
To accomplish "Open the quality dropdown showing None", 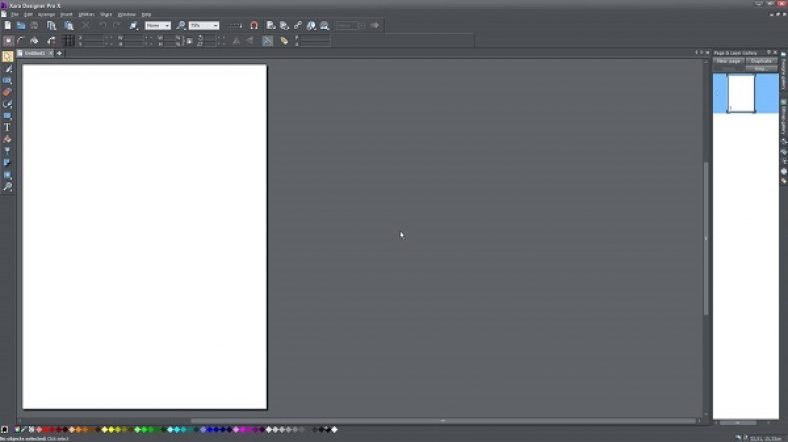I will (158, 25).
